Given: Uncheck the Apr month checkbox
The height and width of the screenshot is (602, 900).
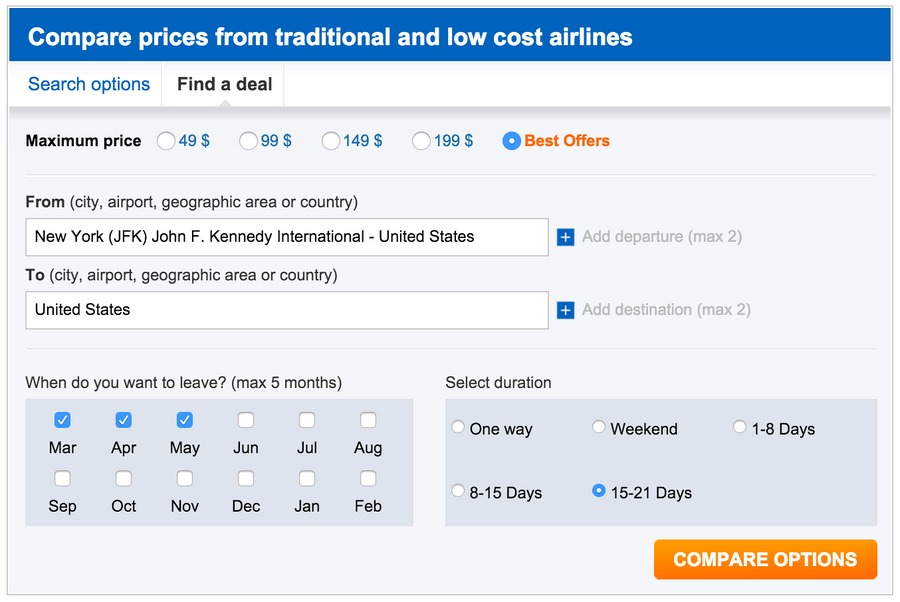Looking at the screenshot, I should click(x=123, y=420).
